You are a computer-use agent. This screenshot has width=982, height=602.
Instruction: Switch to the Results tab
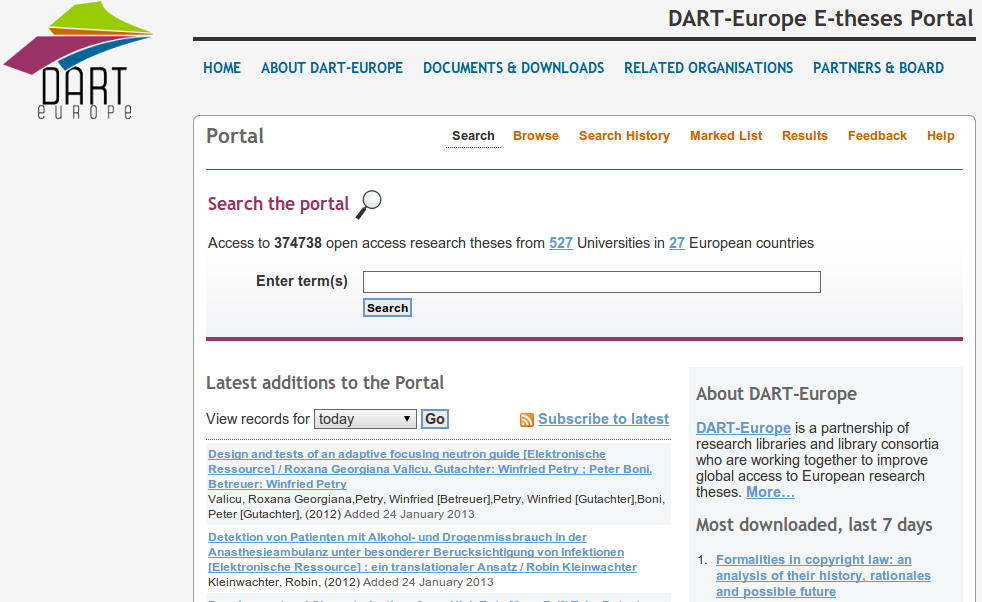pyautogui.click(x=805, y=136)
